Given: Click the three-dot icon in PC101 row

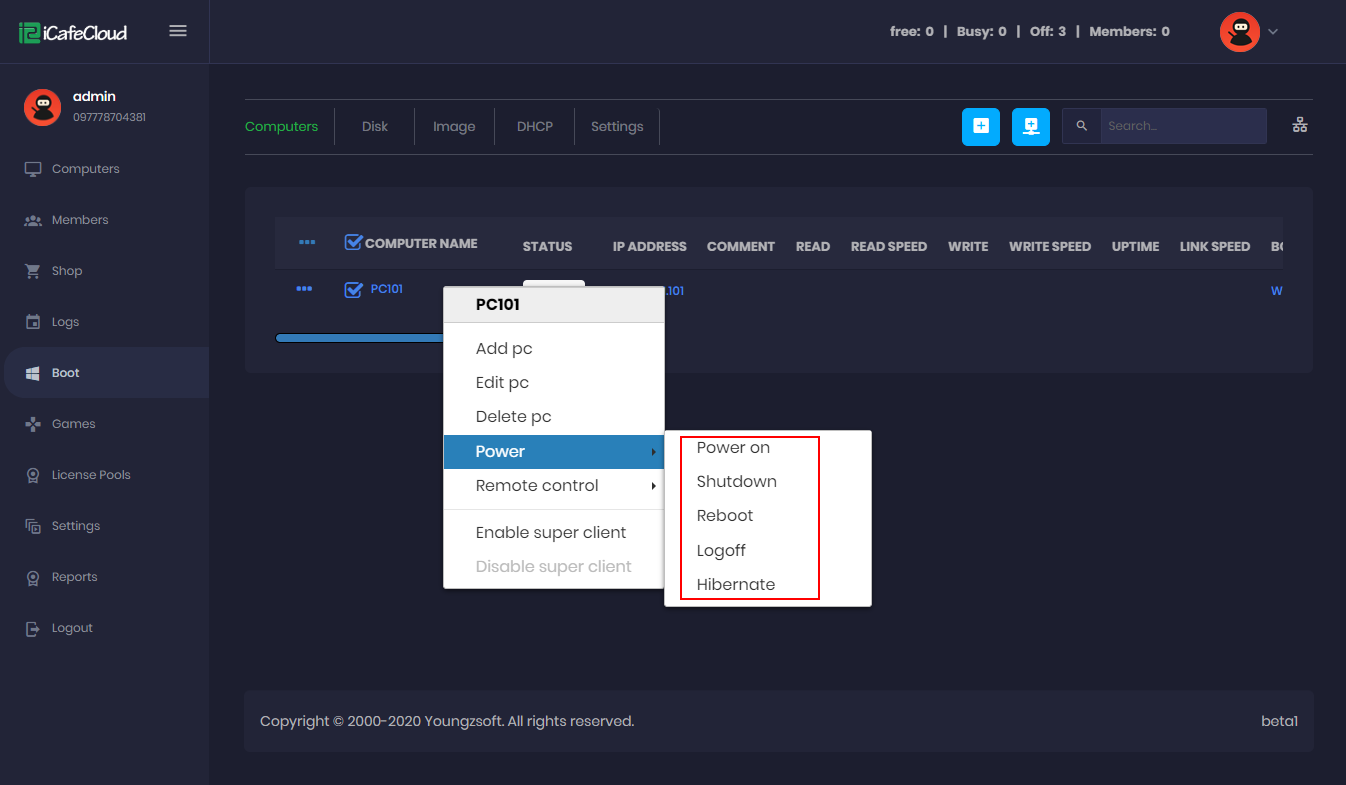Looking at the screenshot, I should click(305, 289).
